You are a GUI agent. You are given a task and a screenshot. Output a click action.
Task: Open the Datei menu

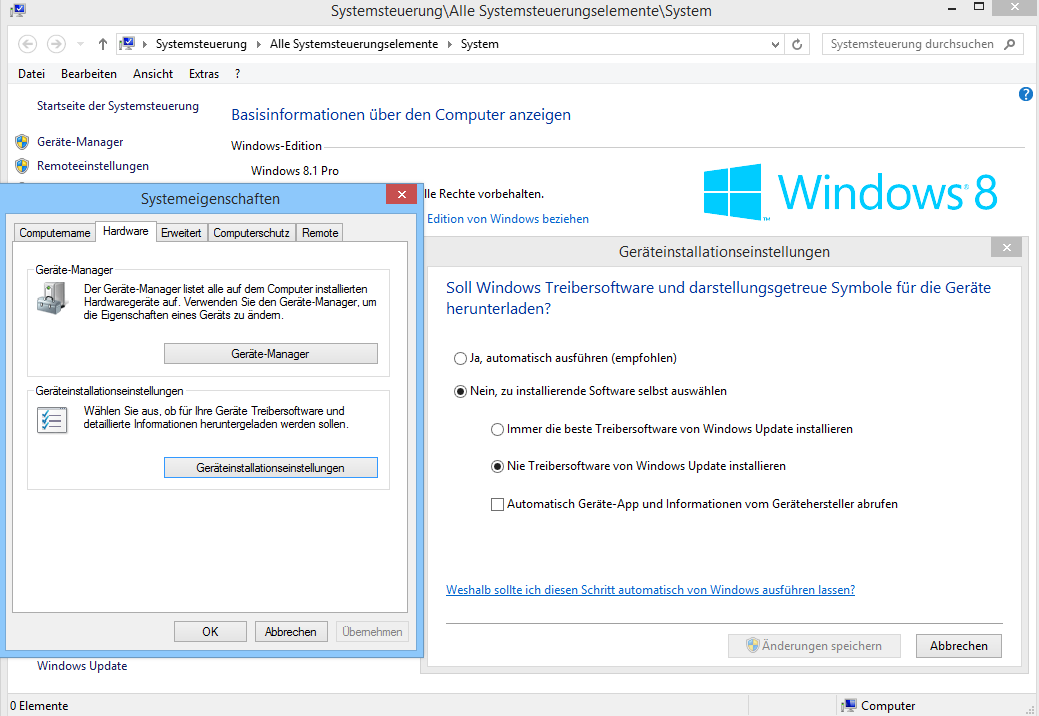pos(31,74)
